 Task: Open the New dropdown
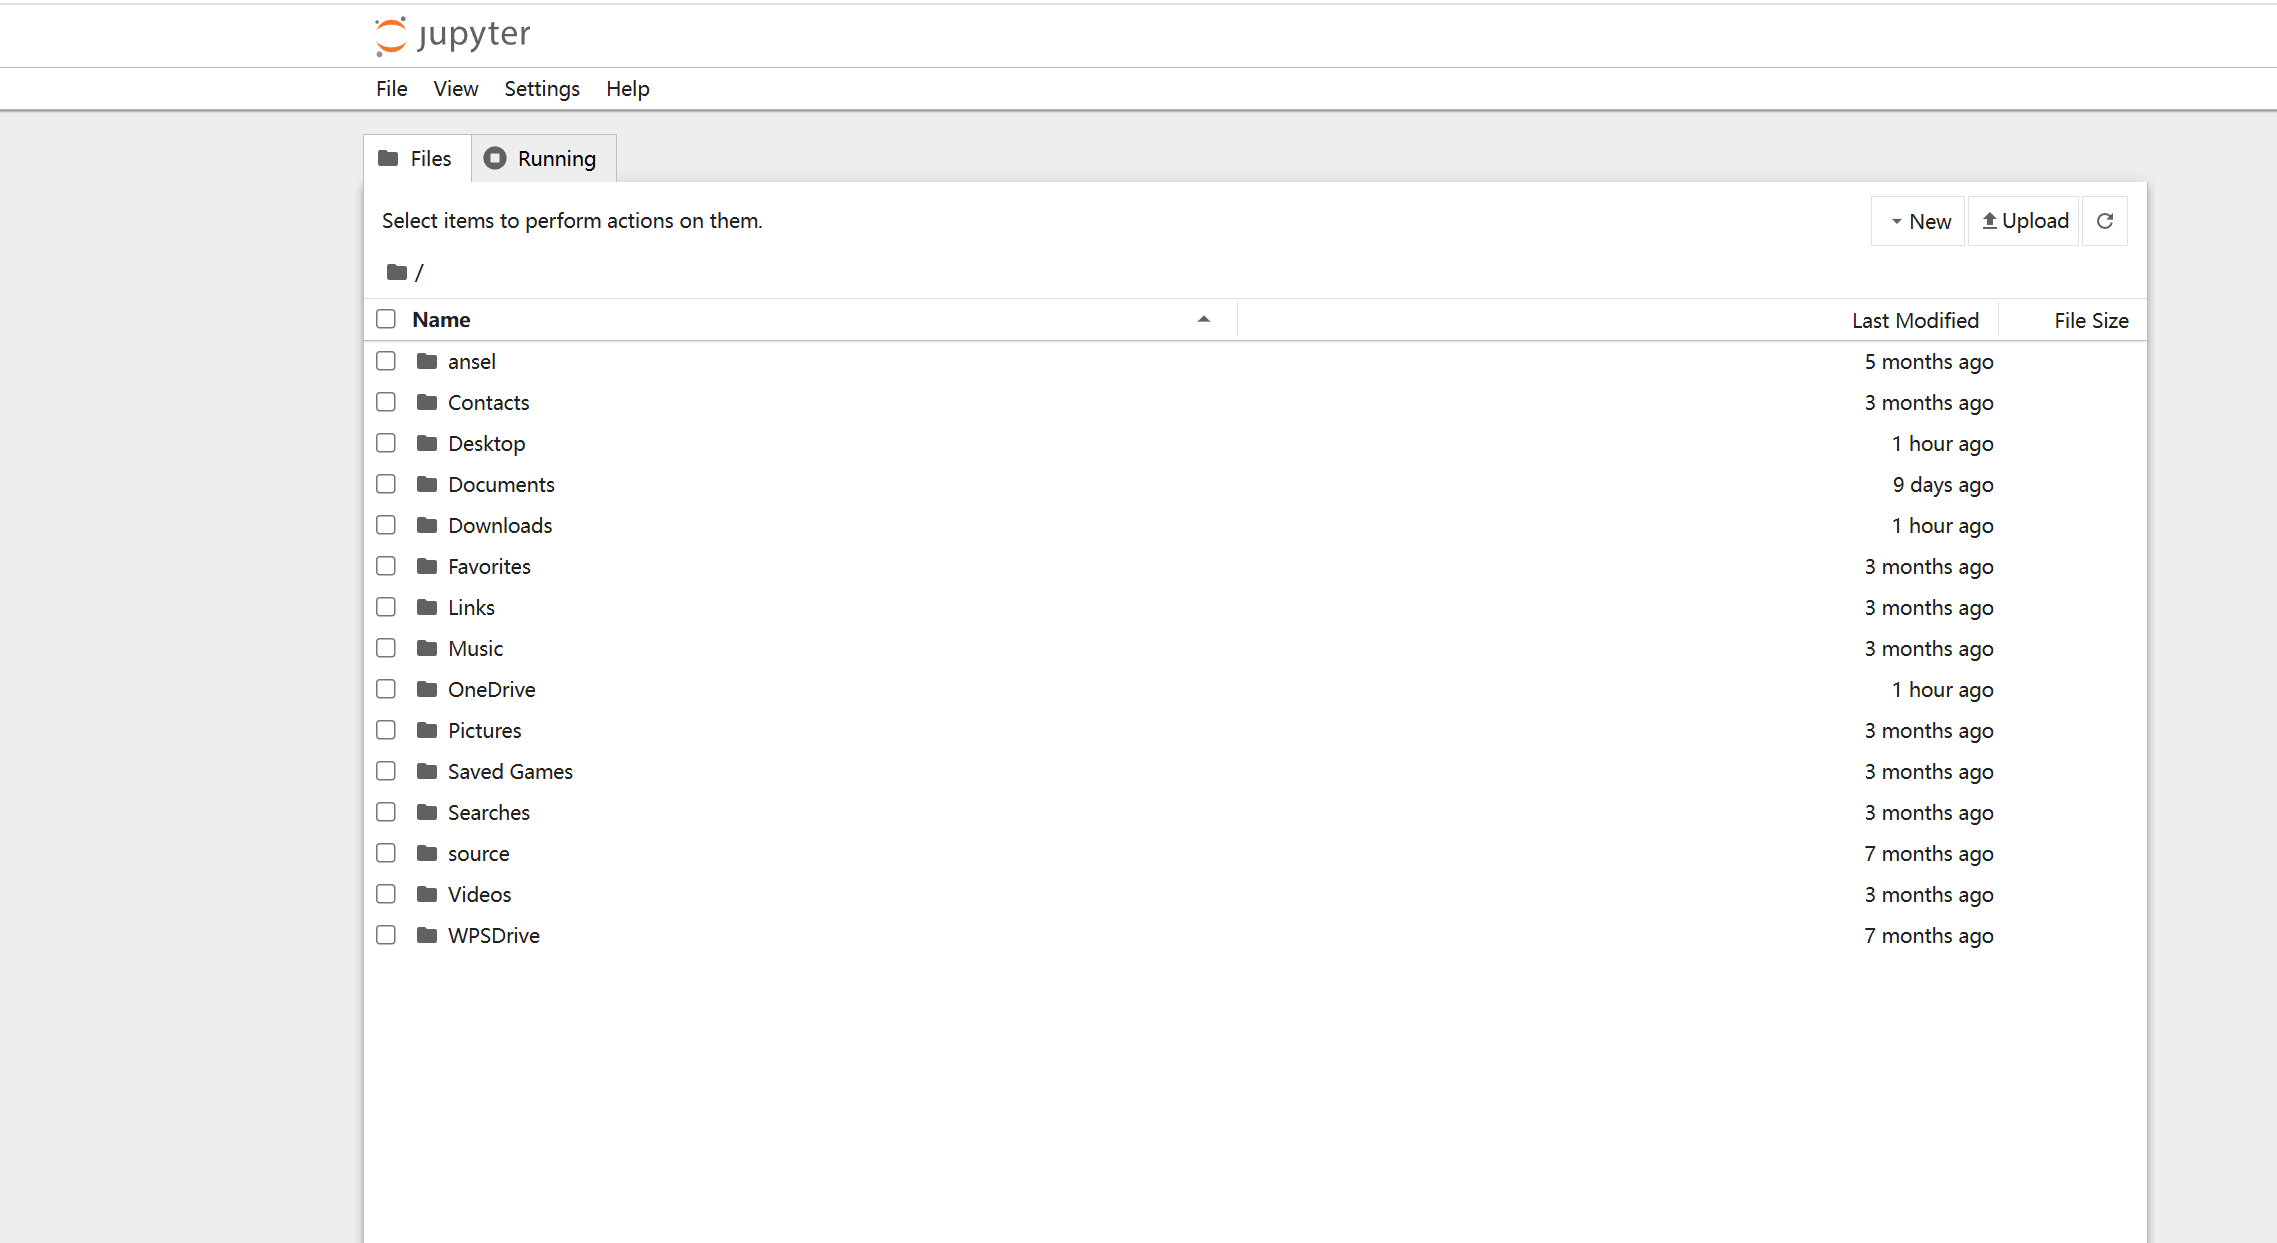tap(1917, 220)
